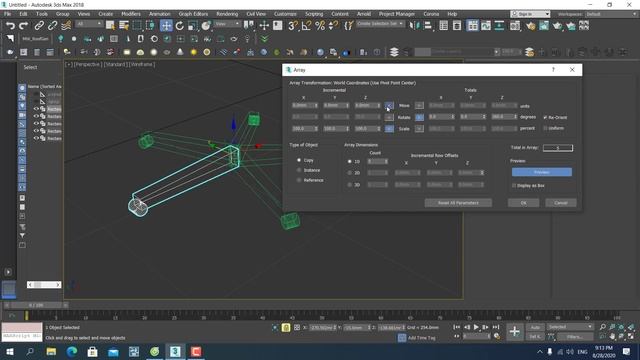This screenshot has height=360, width=640.
Task: Open the Graph Editors menu
Action: click(193, 14)
